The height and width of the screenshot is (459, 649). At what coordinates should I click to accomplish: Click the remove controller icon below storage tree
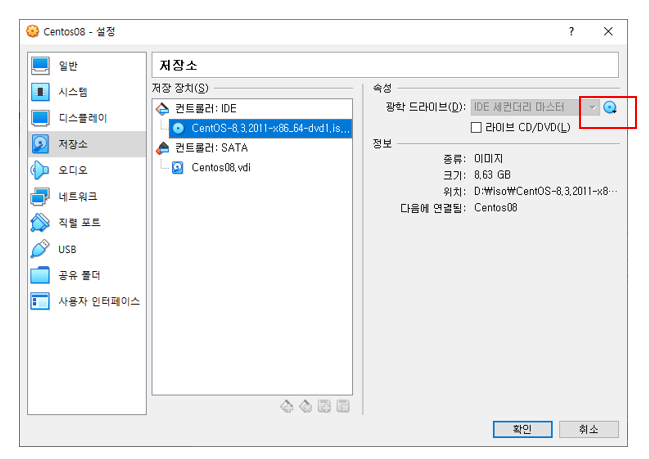click(305, 406)
